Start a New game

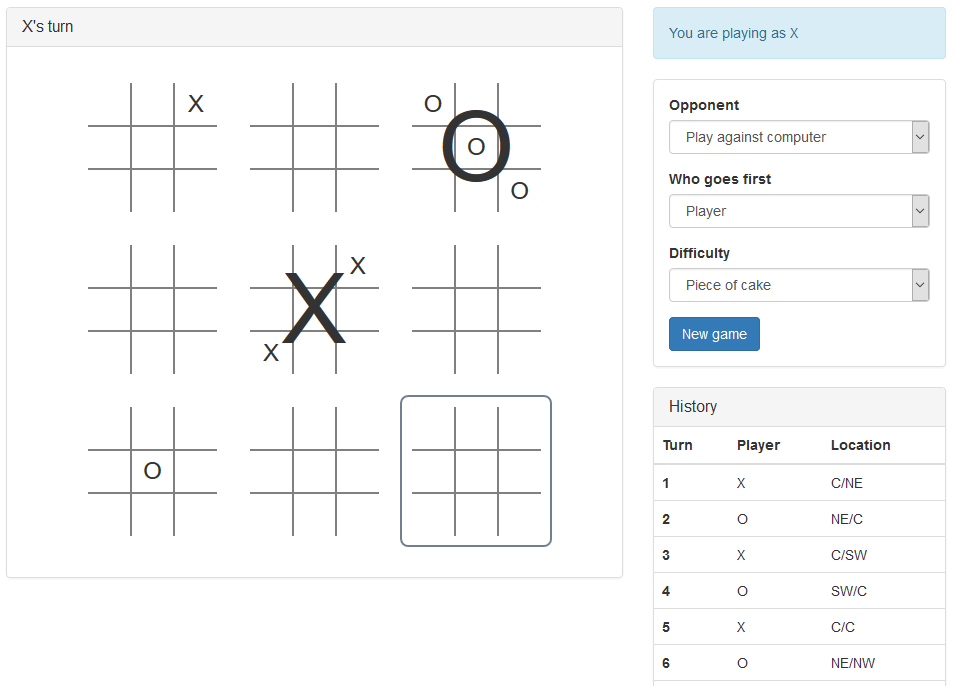(714, 334)
